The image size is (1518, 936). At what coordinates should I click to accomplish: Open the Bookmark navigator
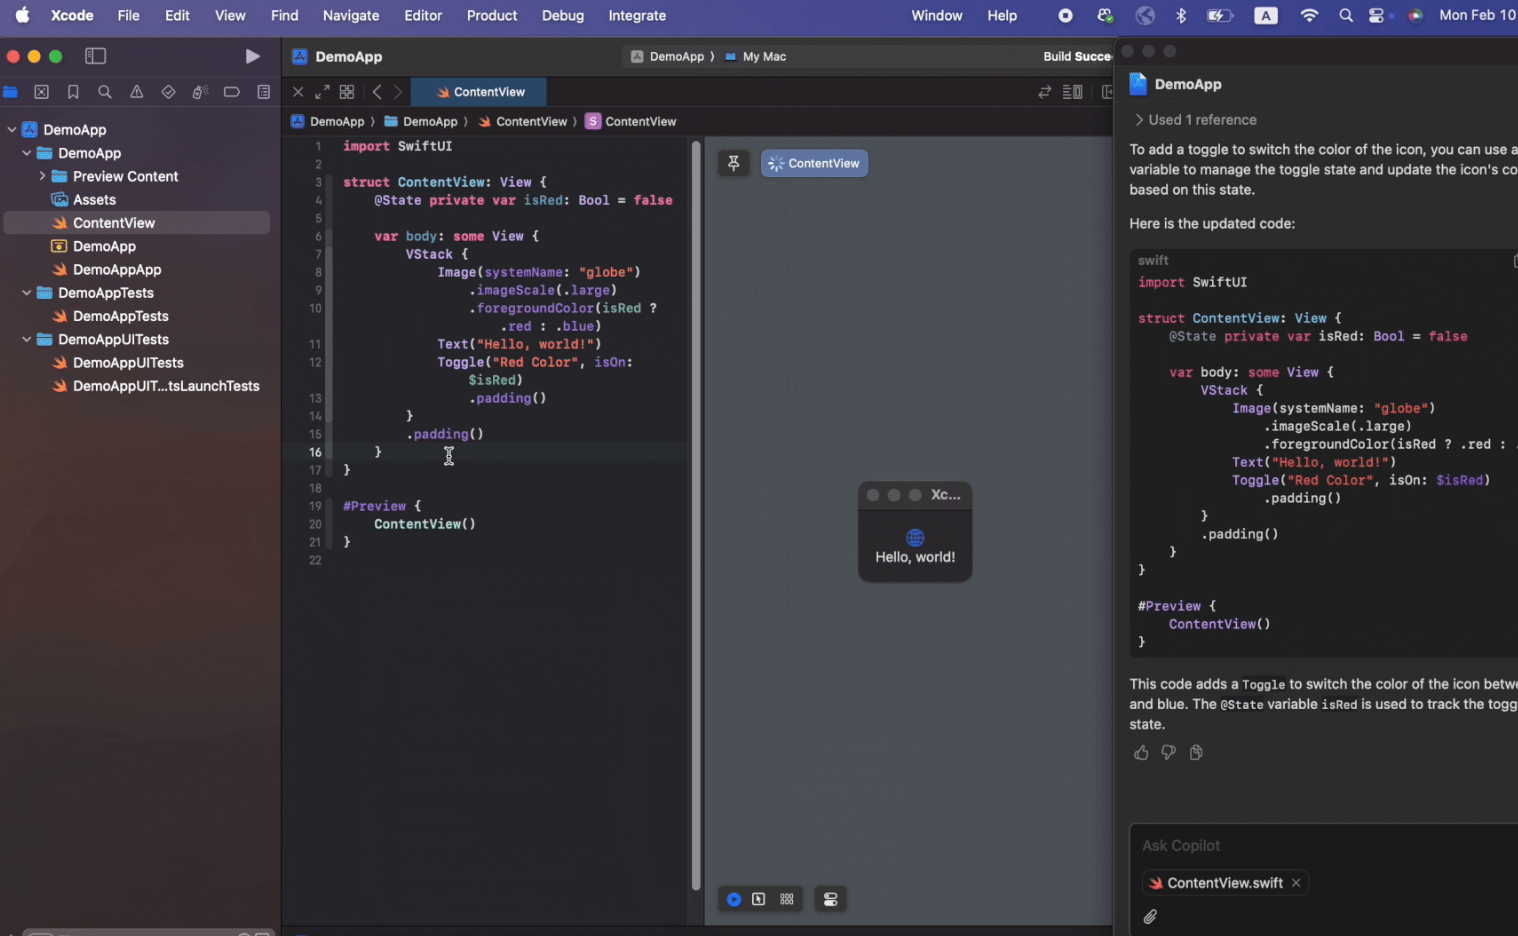click(73, 92)
